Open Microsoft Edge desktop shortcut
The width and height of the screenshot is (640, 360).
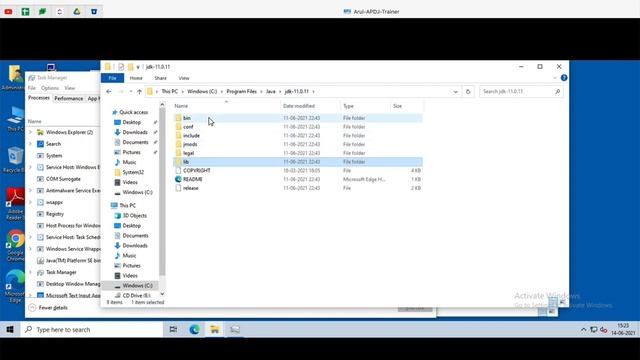pos(15,286)
